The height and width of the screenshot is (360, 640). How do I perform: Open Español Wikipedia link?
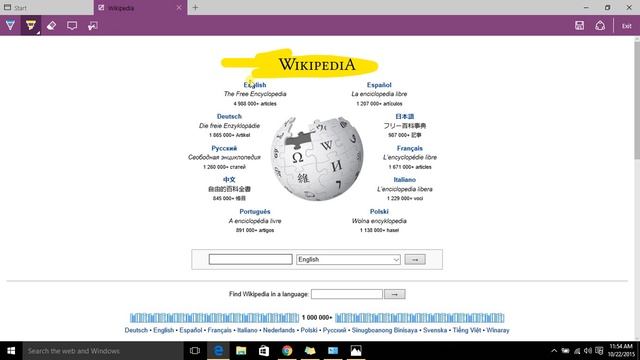[x=379, y=85]
